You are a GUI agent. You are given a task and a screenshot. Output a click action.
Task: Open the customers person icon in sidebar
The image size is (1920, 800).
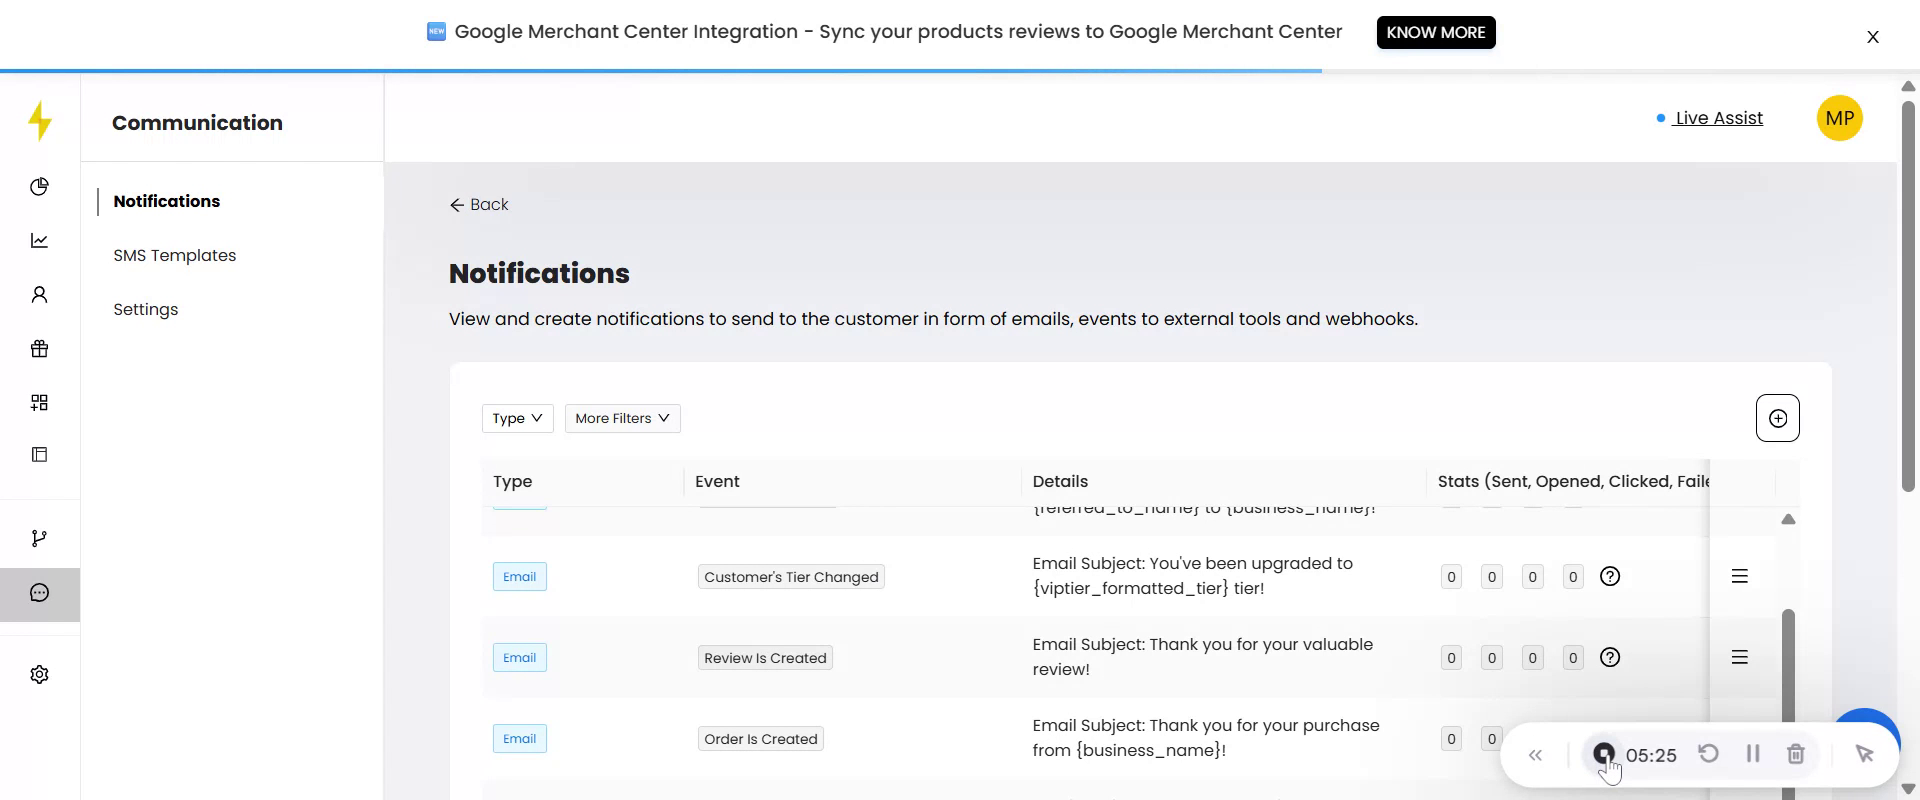40,295
